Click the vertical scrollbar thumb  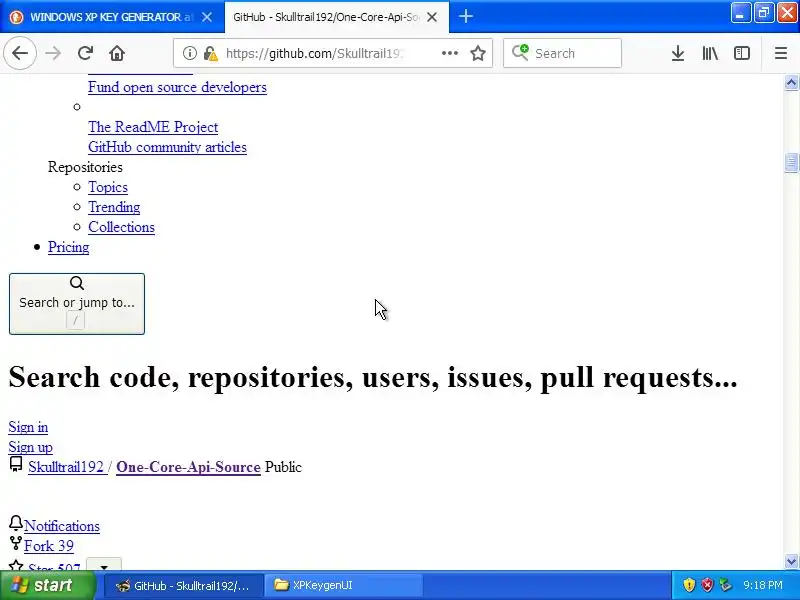click(x=791, y=163)
